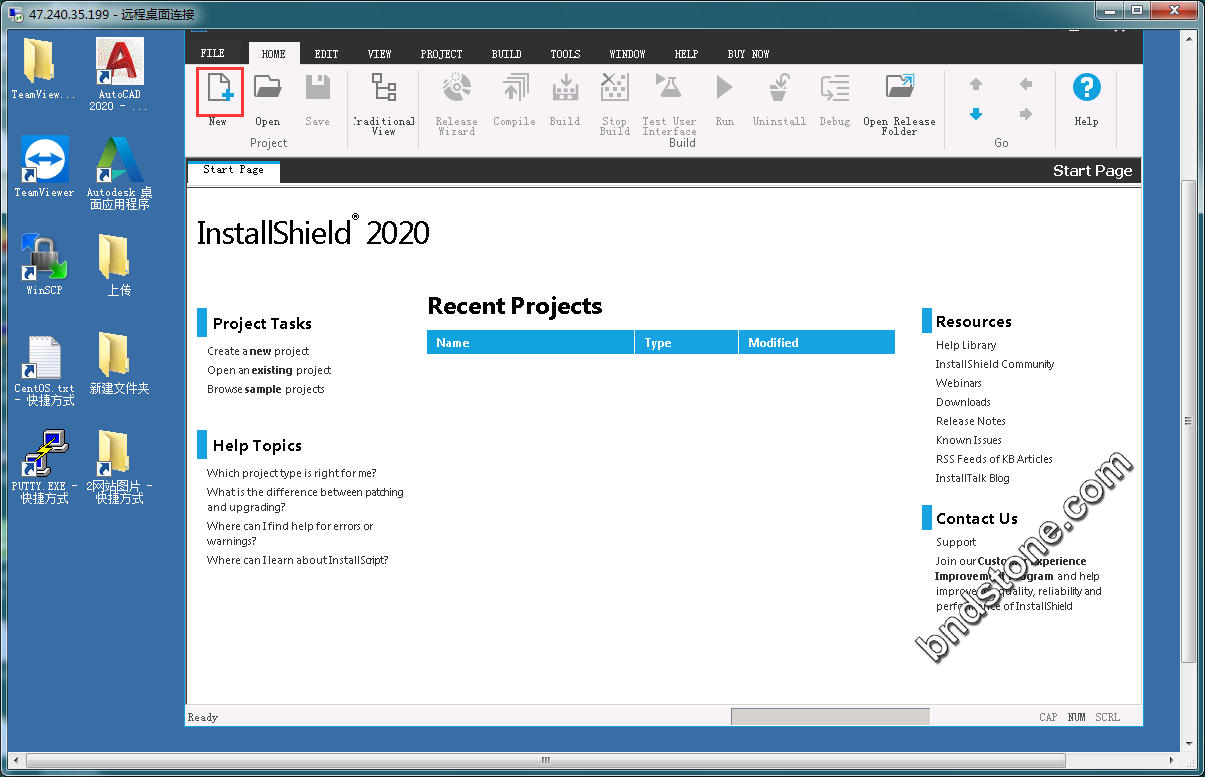
Task: Click 'Create a new project' link
Action: pyautogui.click(x=258, y=351)
